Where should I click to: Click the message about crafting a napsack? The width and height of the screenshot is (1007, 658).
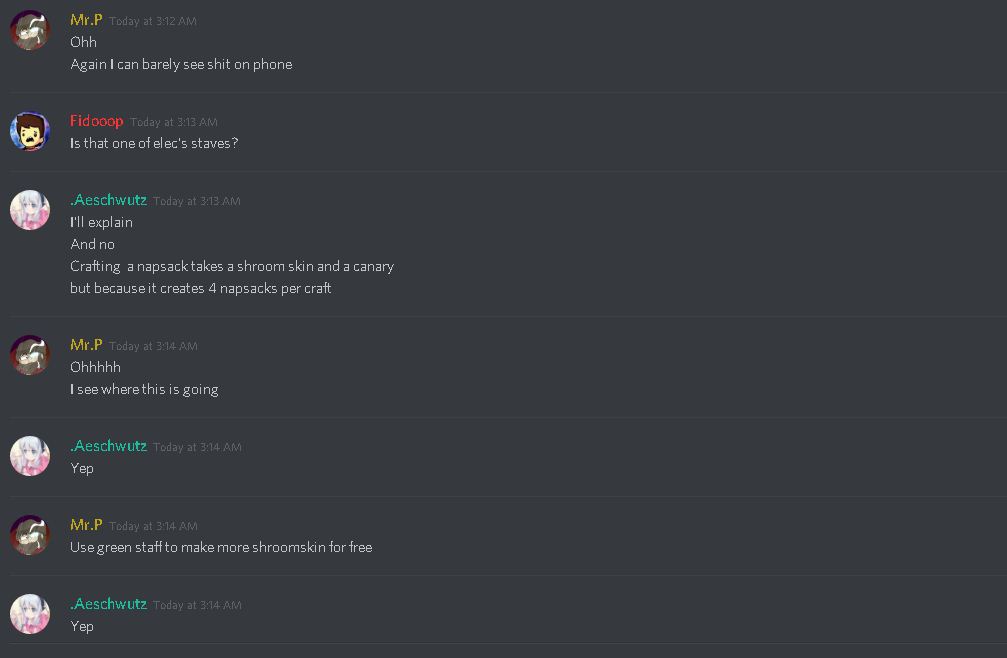[232, 266]
